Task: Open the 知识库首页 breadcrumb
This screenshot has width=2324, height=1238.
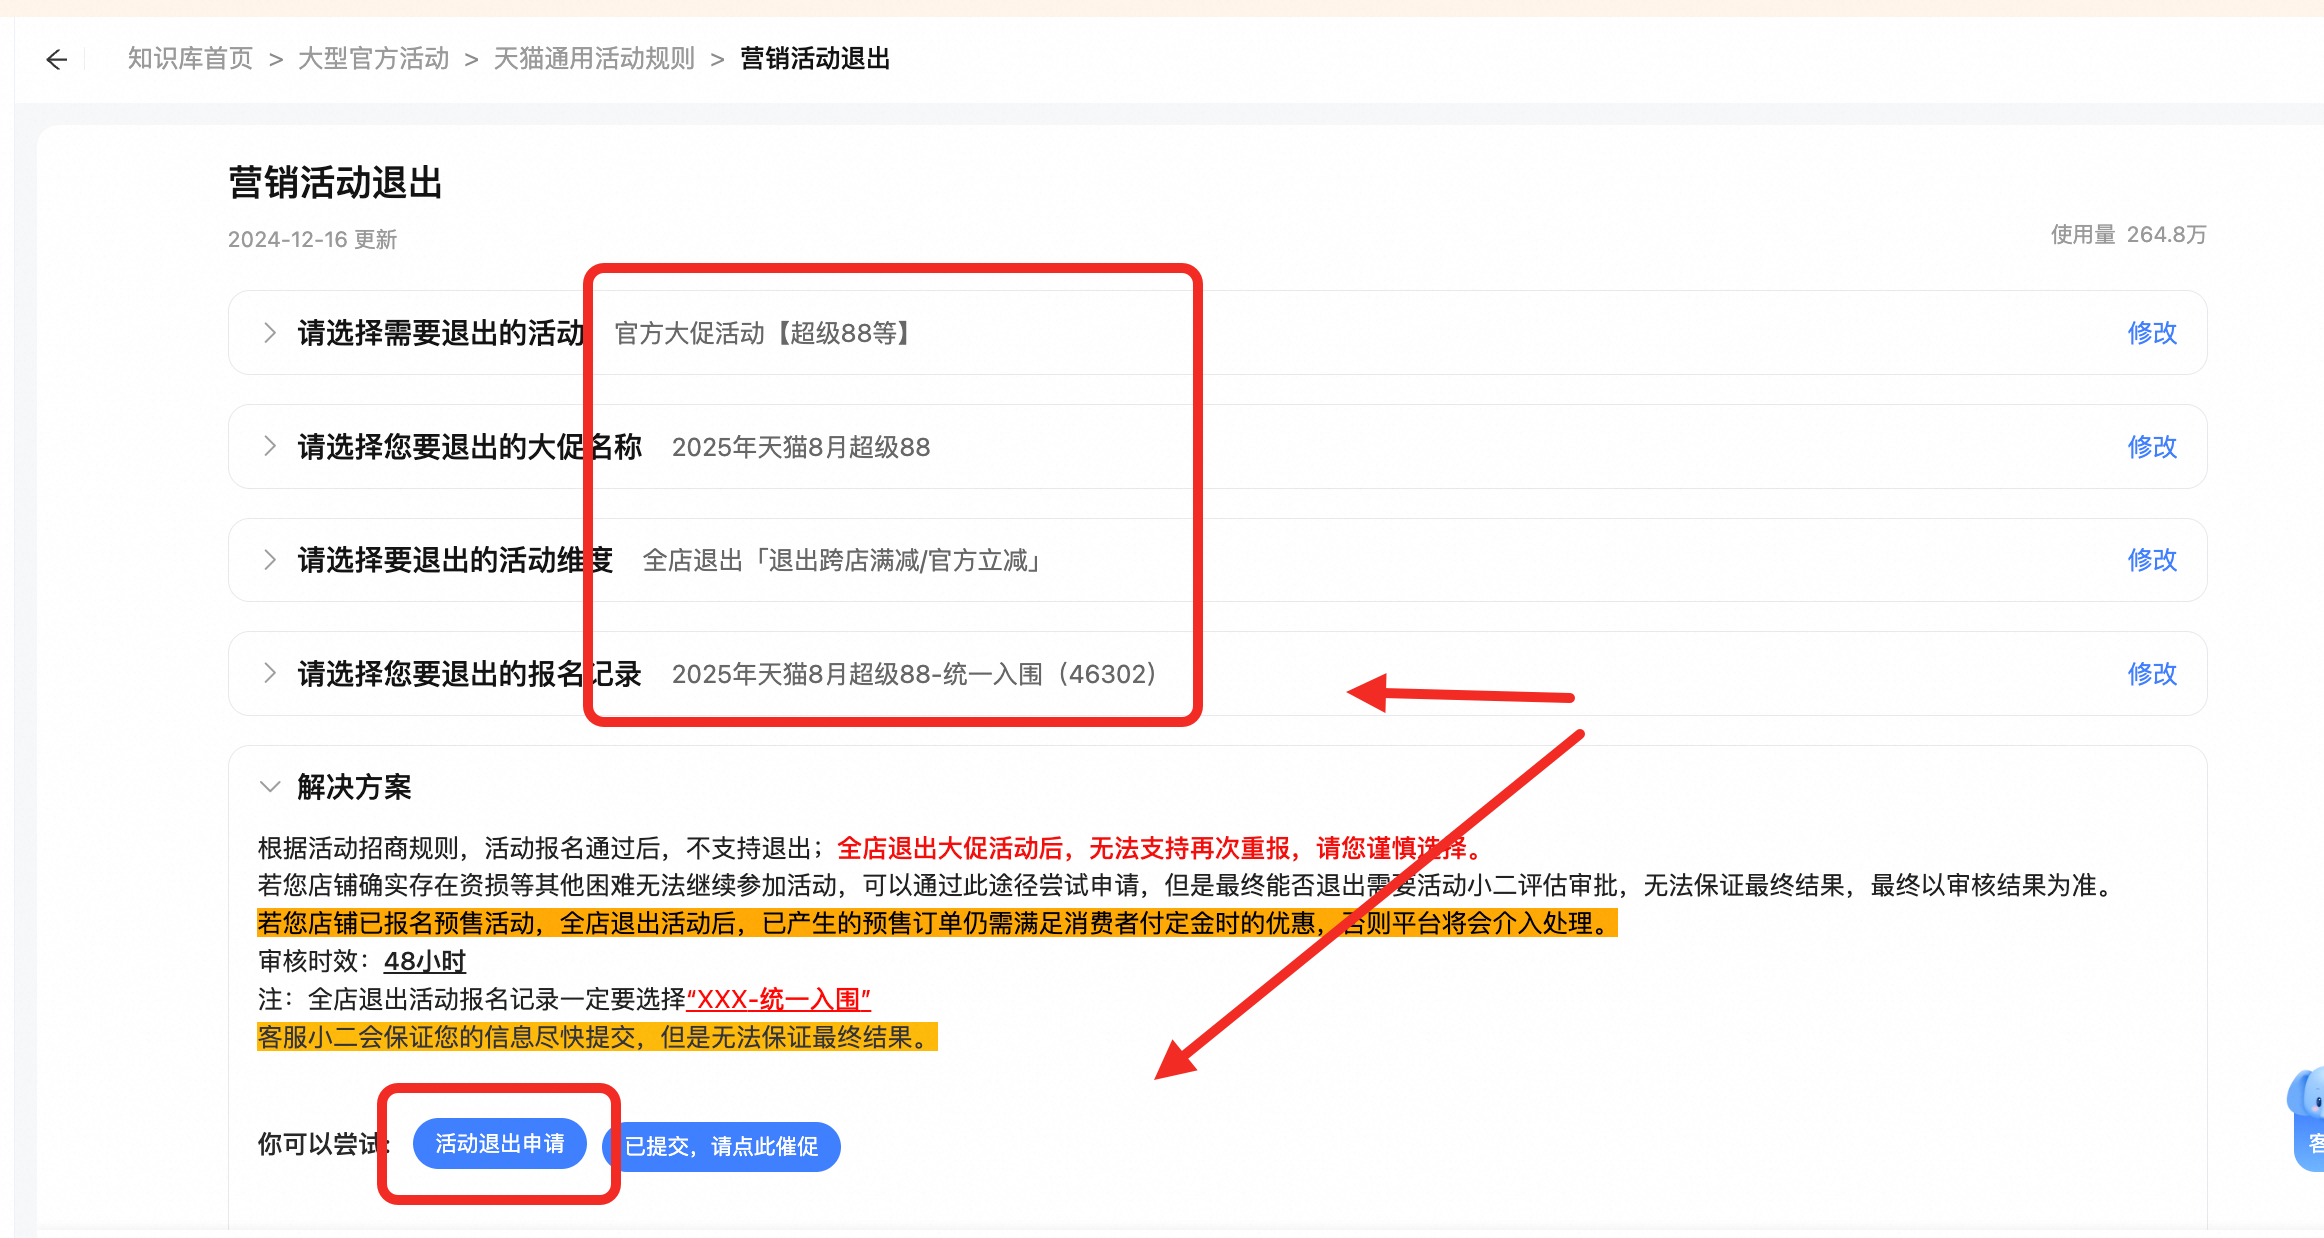Action: [x=190, y=59]
